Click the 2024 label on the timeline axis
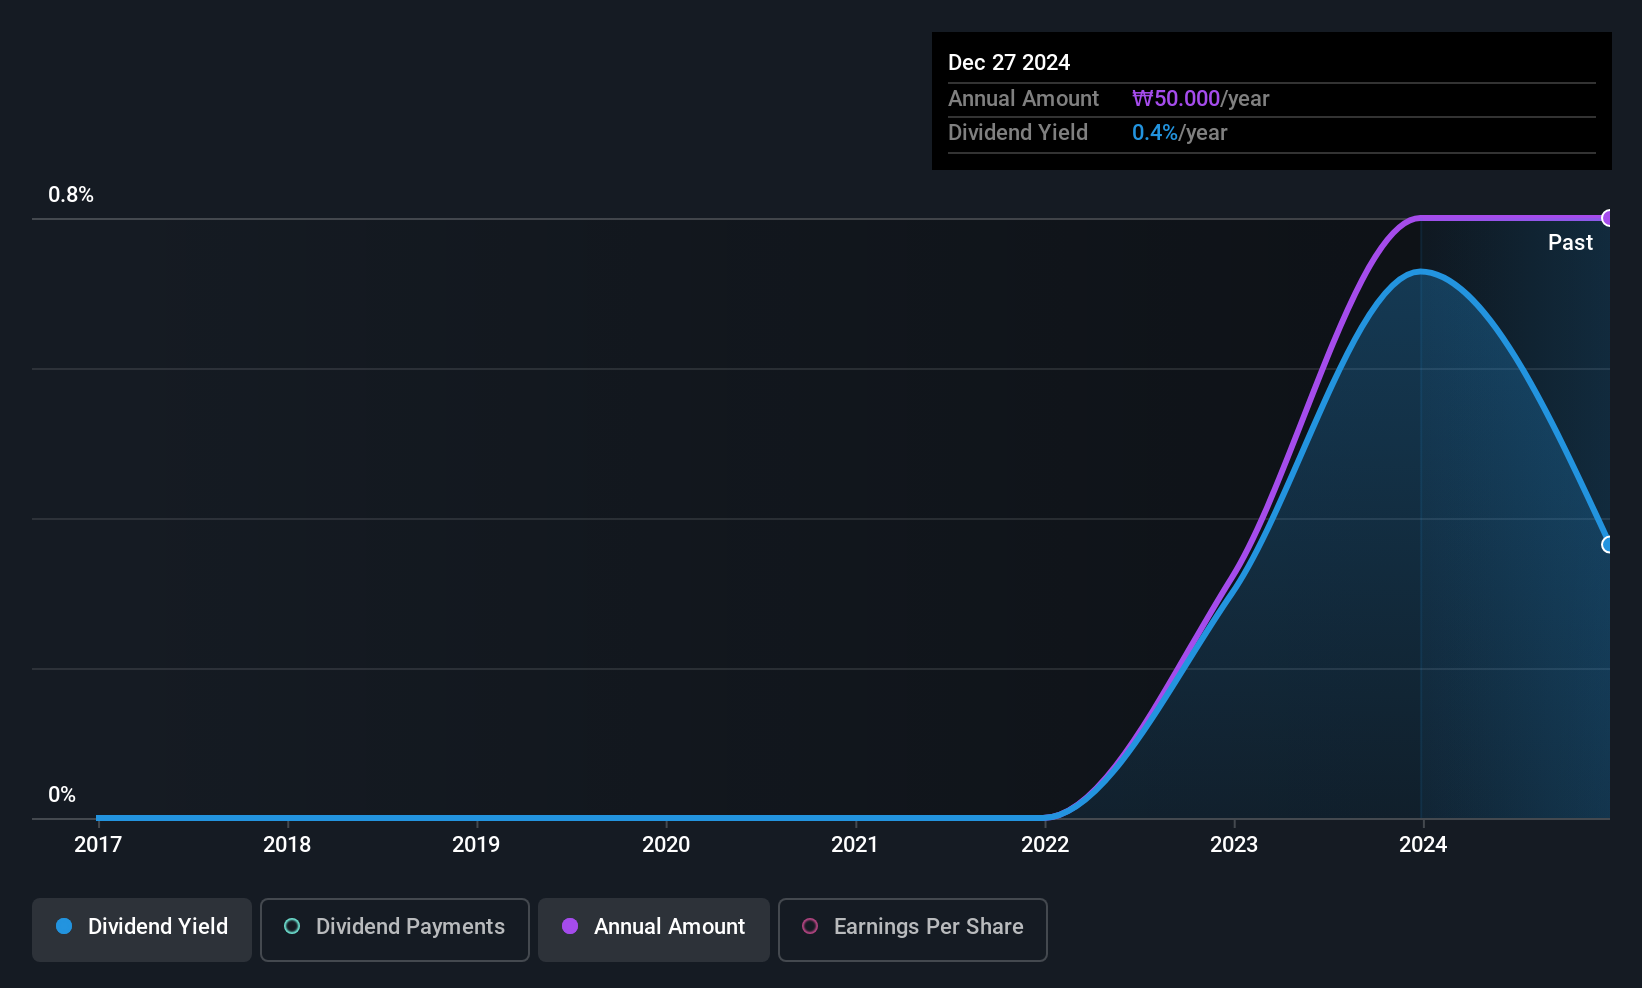 1424,844
